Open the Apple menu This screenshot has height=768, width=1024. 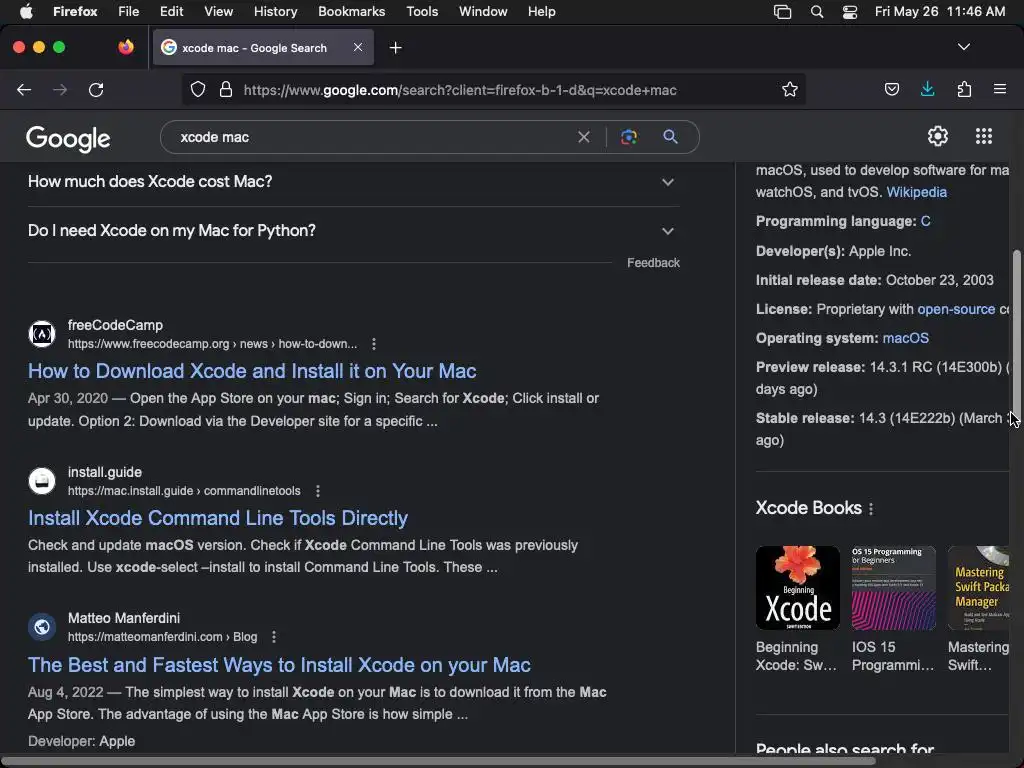(x=26, y=11)
